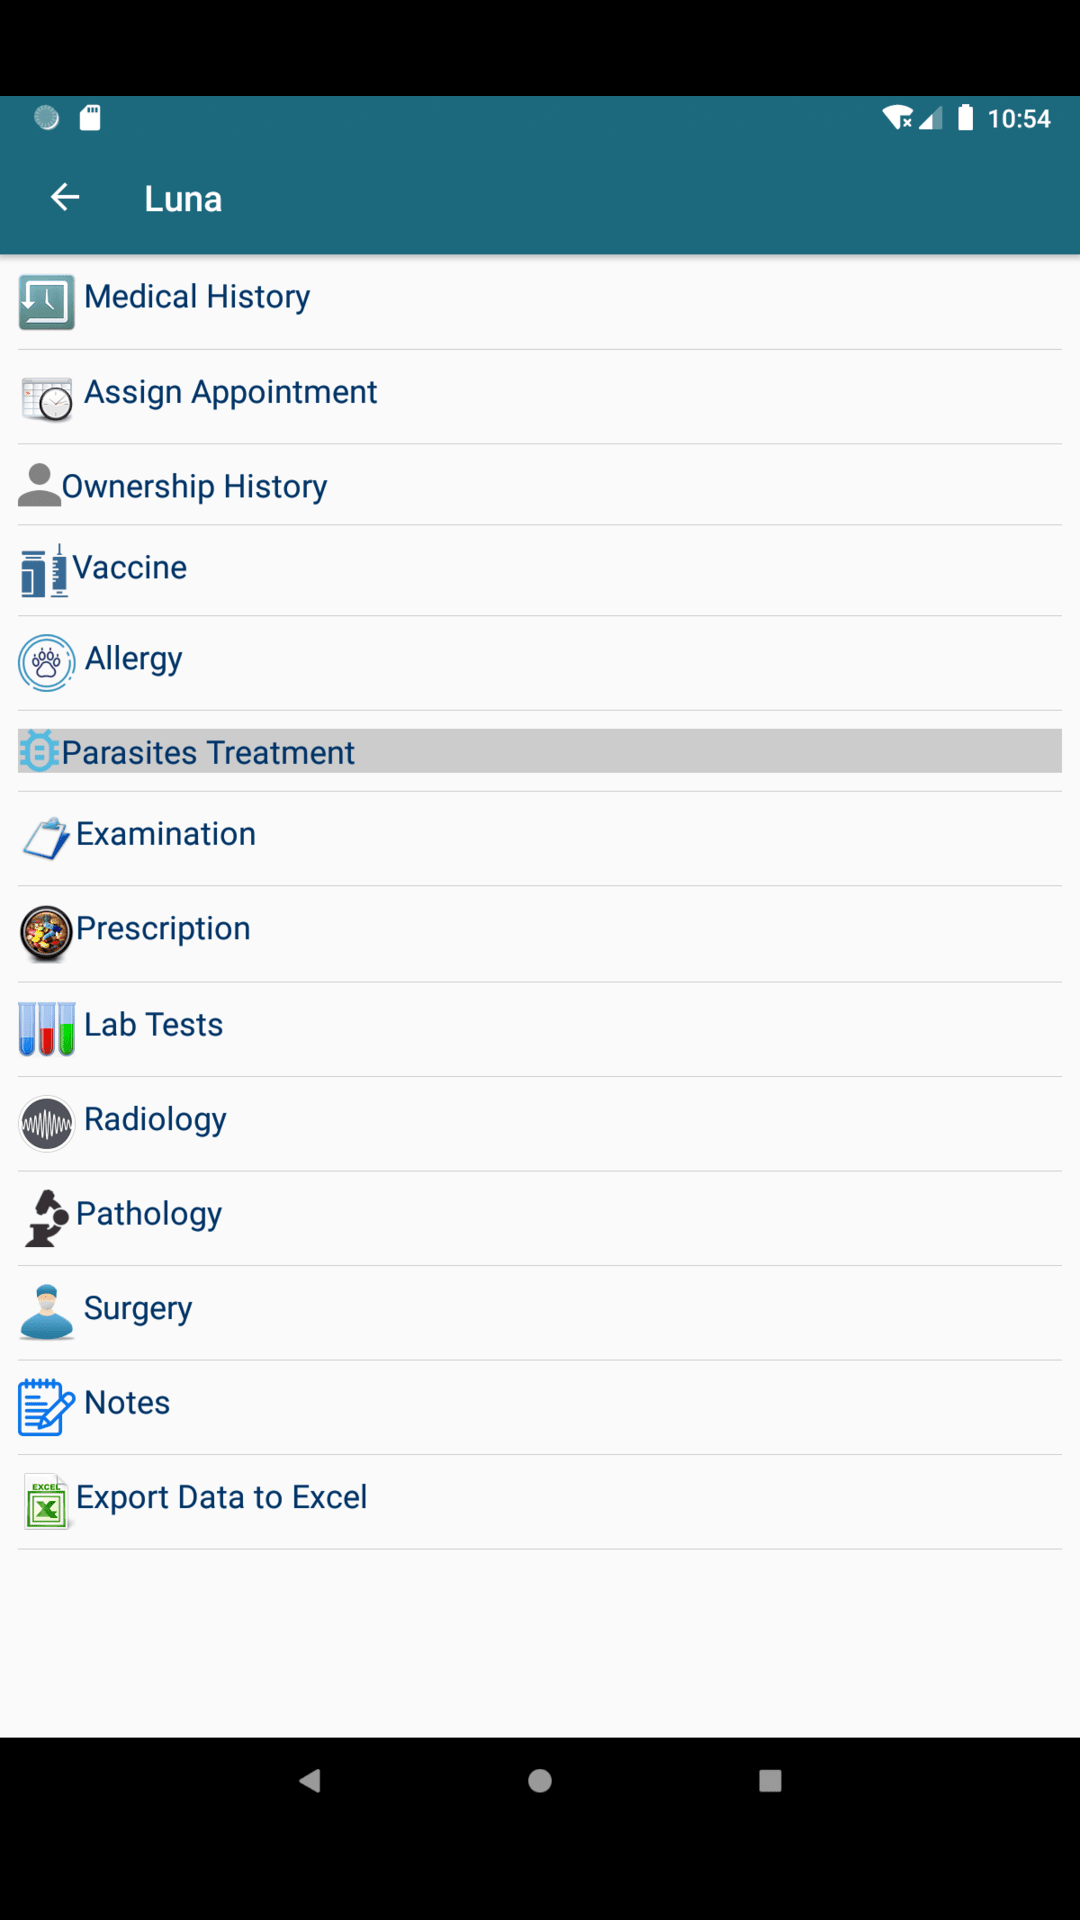Tap the Medical History clock icon
This screenshot has width=1080, height=1920.
[46, 302]
